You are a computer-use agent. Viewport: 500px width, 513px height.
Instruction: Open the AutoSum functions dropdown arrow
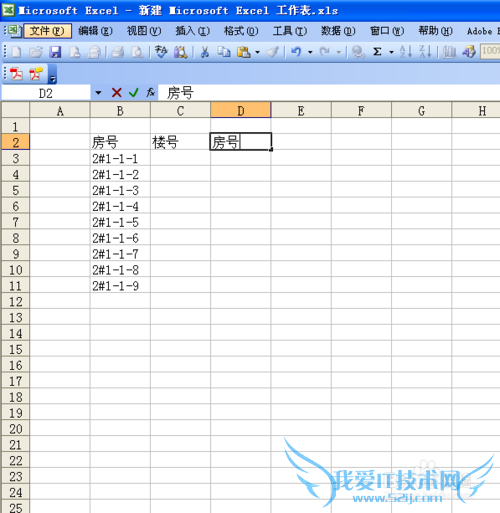[391, 52]
